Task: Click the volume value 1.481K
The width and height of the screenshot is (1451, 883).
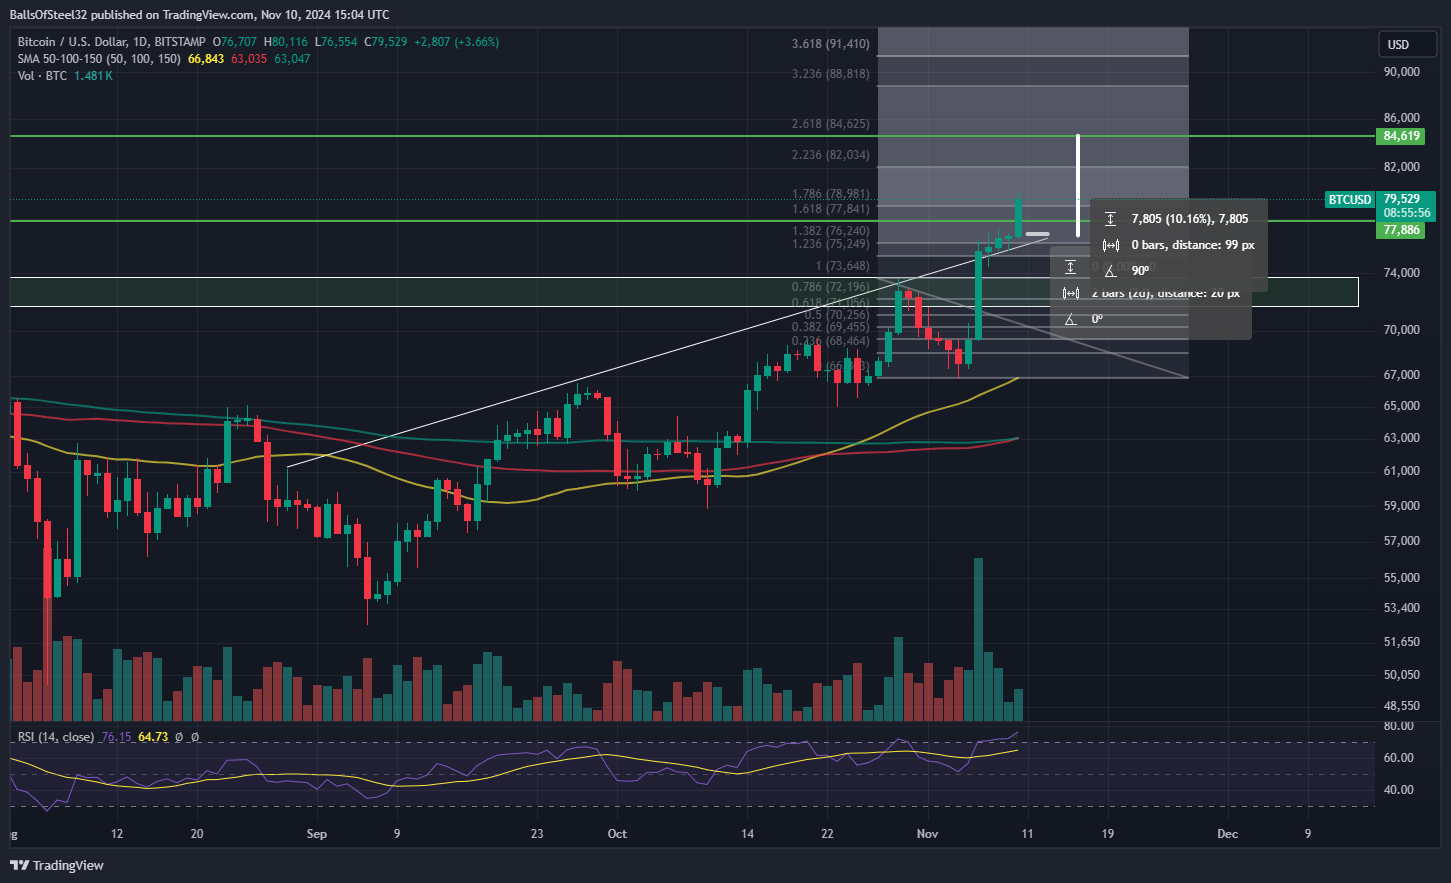Action: [93, 76]
